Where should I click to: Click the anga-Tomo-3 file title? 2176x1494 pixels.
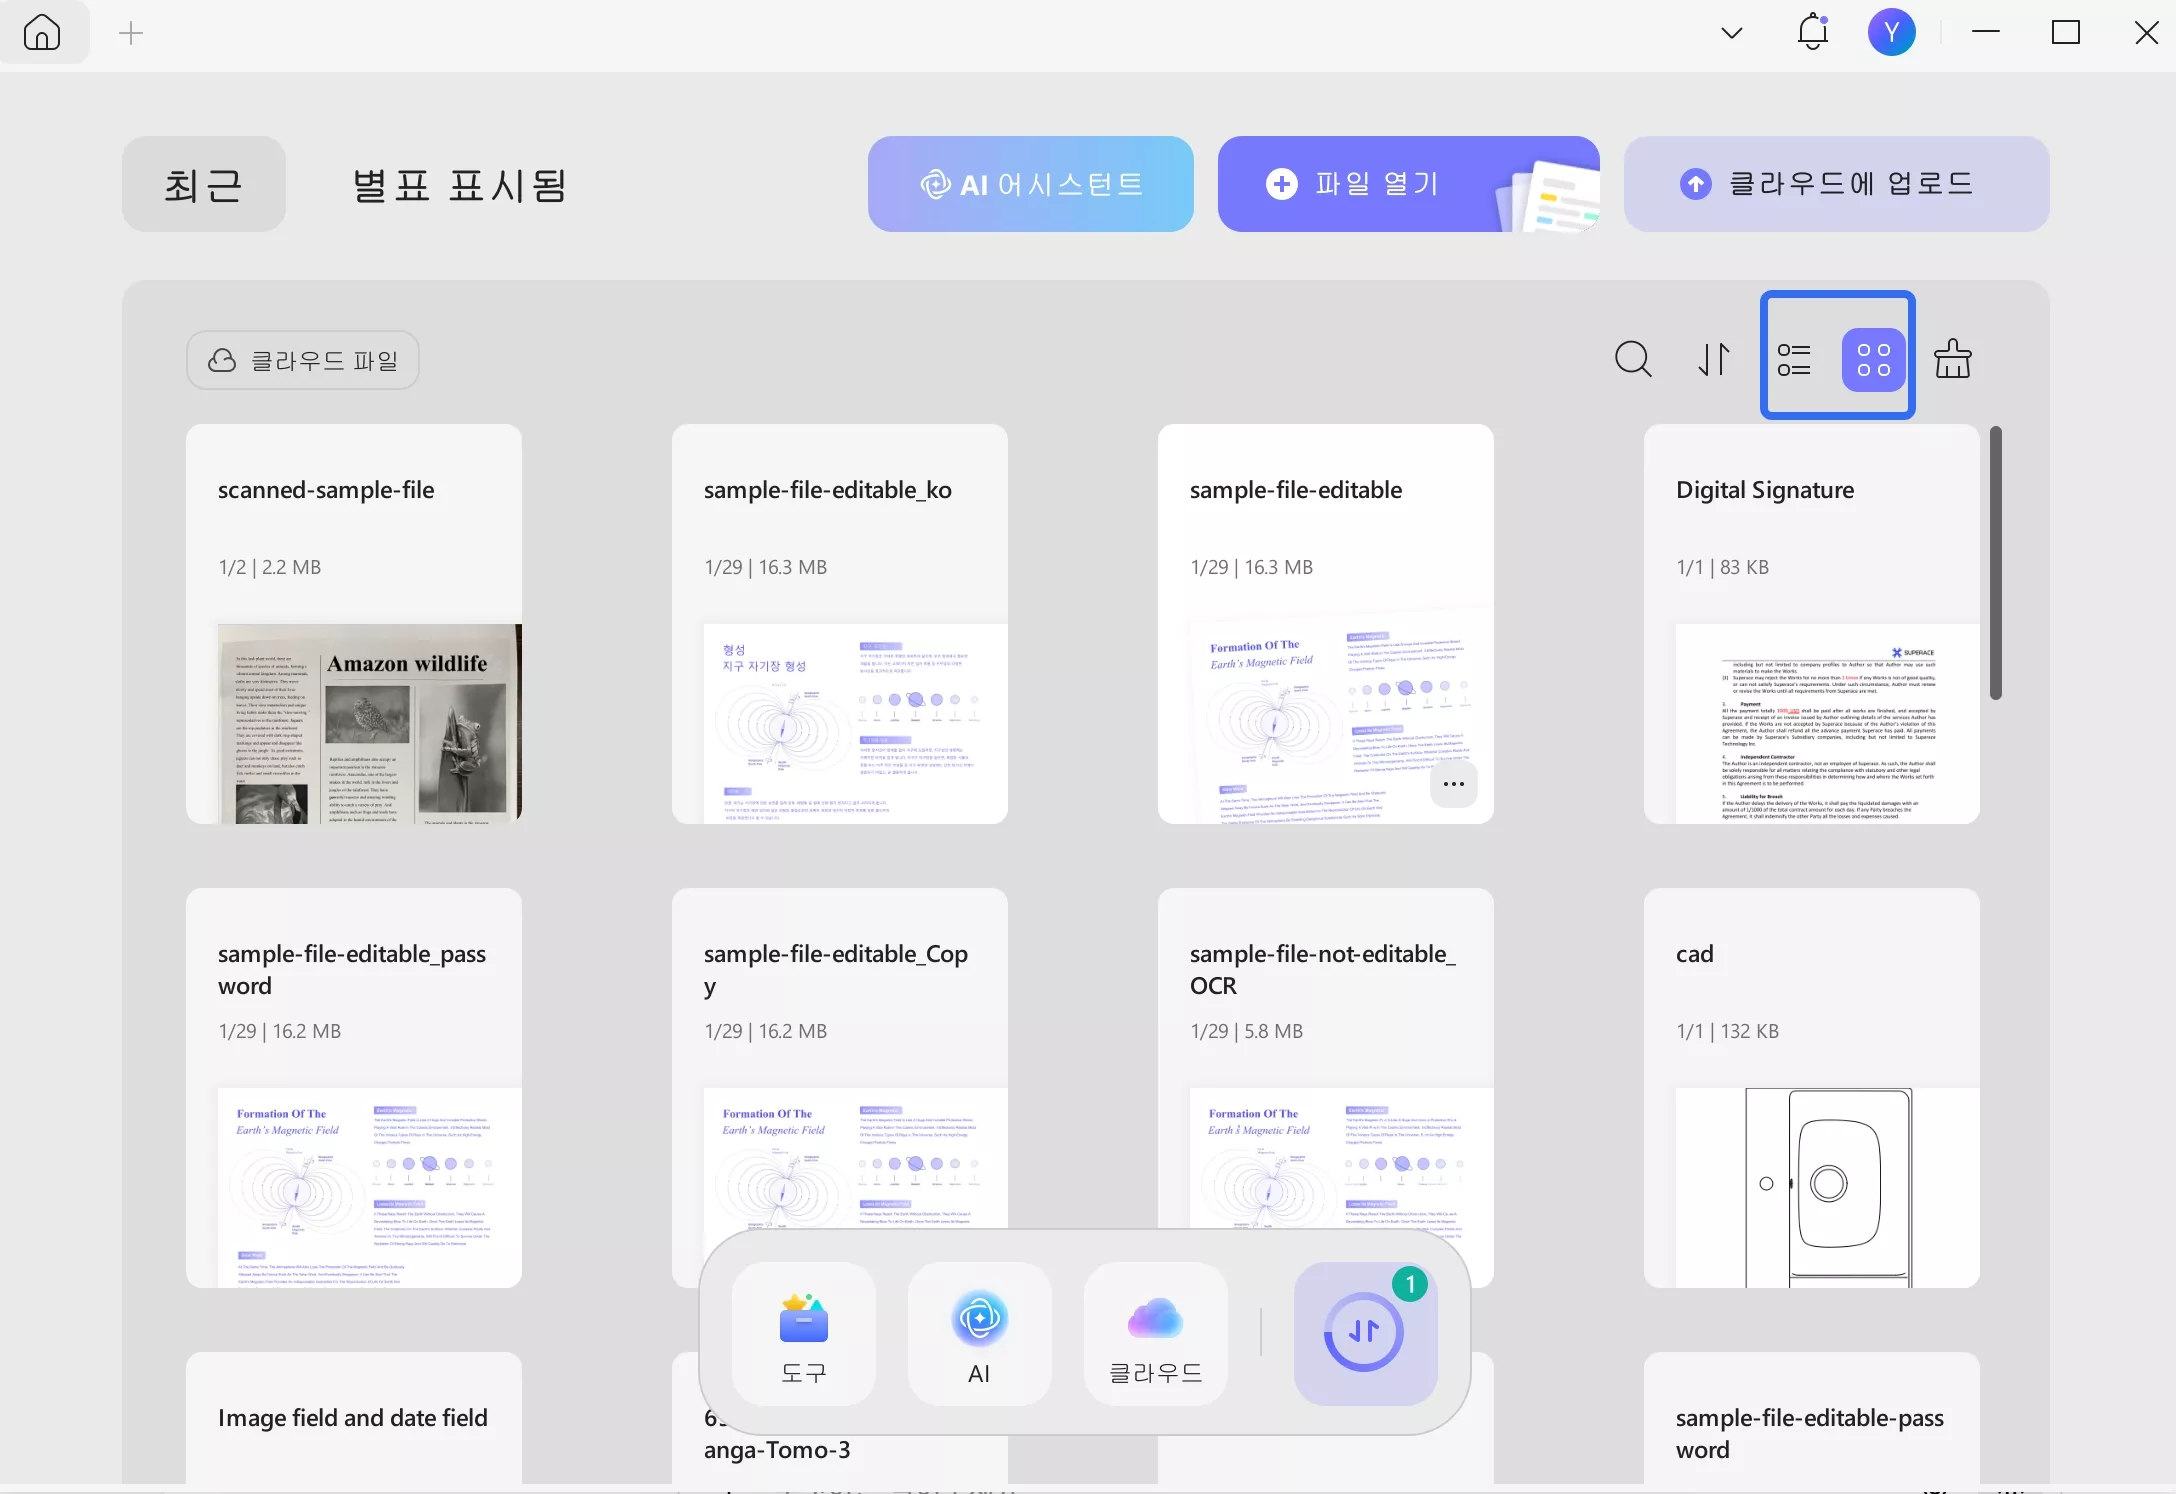coord(777,1450)
